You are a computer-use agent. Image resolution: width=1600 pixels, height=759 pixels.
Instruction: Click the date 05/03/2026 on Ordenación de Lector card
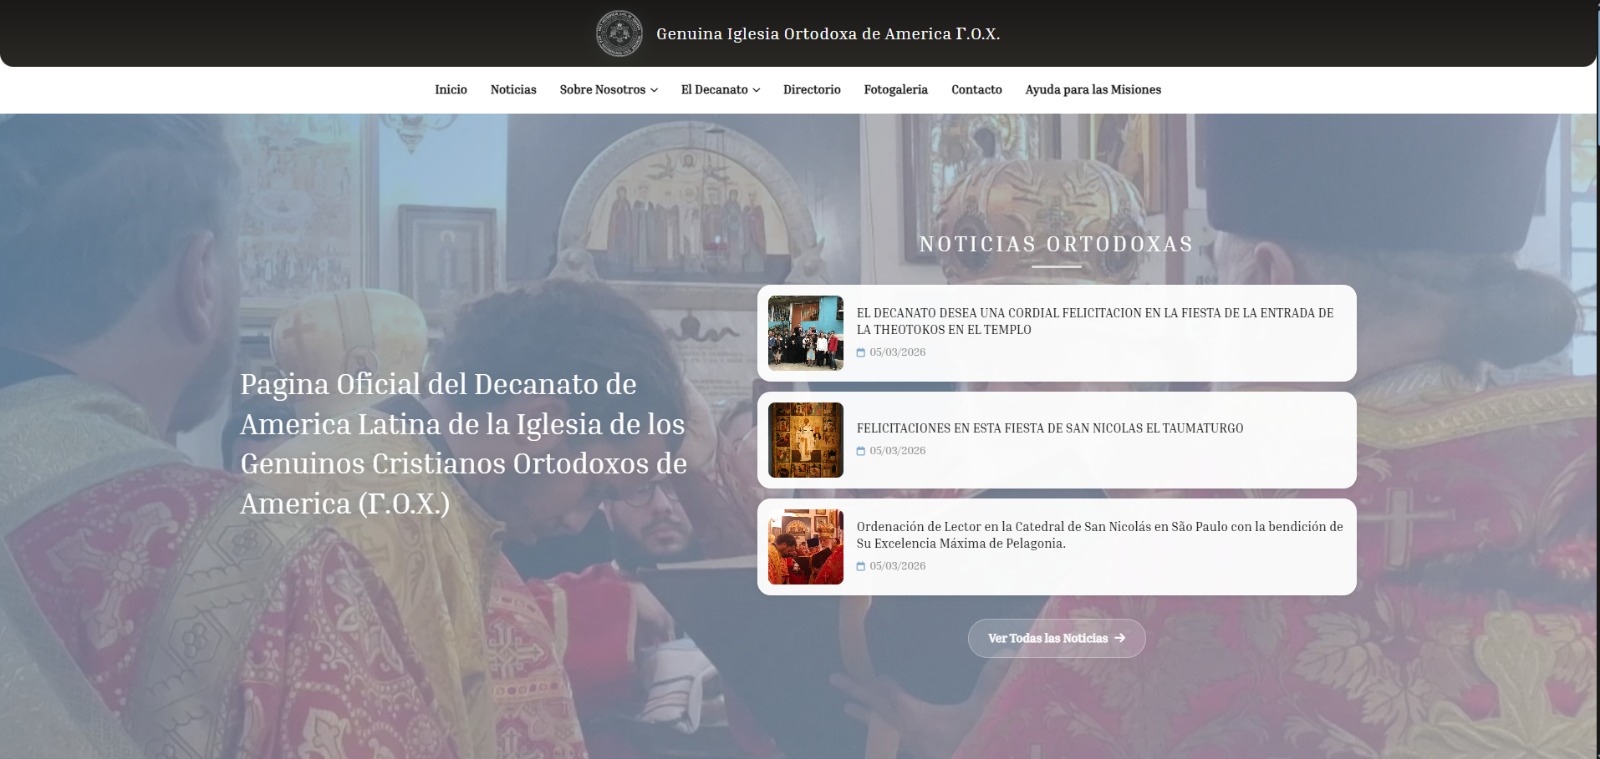coord(897,566)
